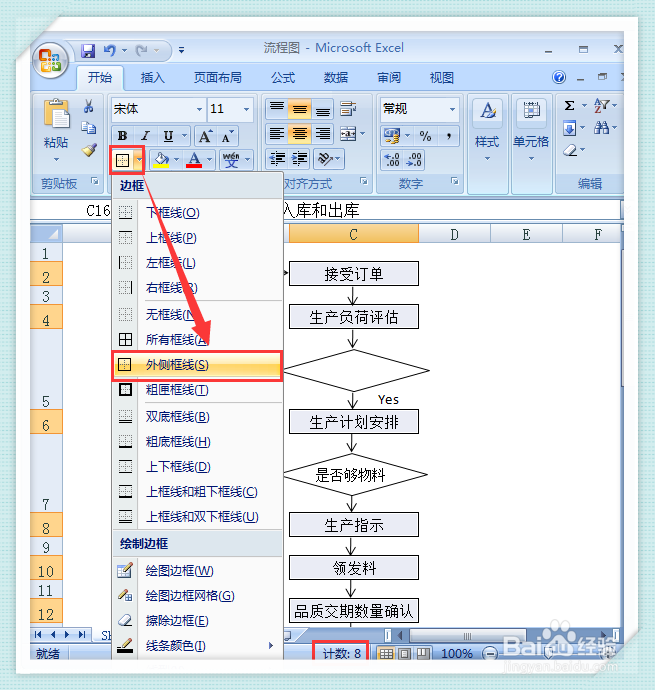The image size is (655, 690).
Task: Apply accounting currency format icon
Action: (x=392, y=136)
